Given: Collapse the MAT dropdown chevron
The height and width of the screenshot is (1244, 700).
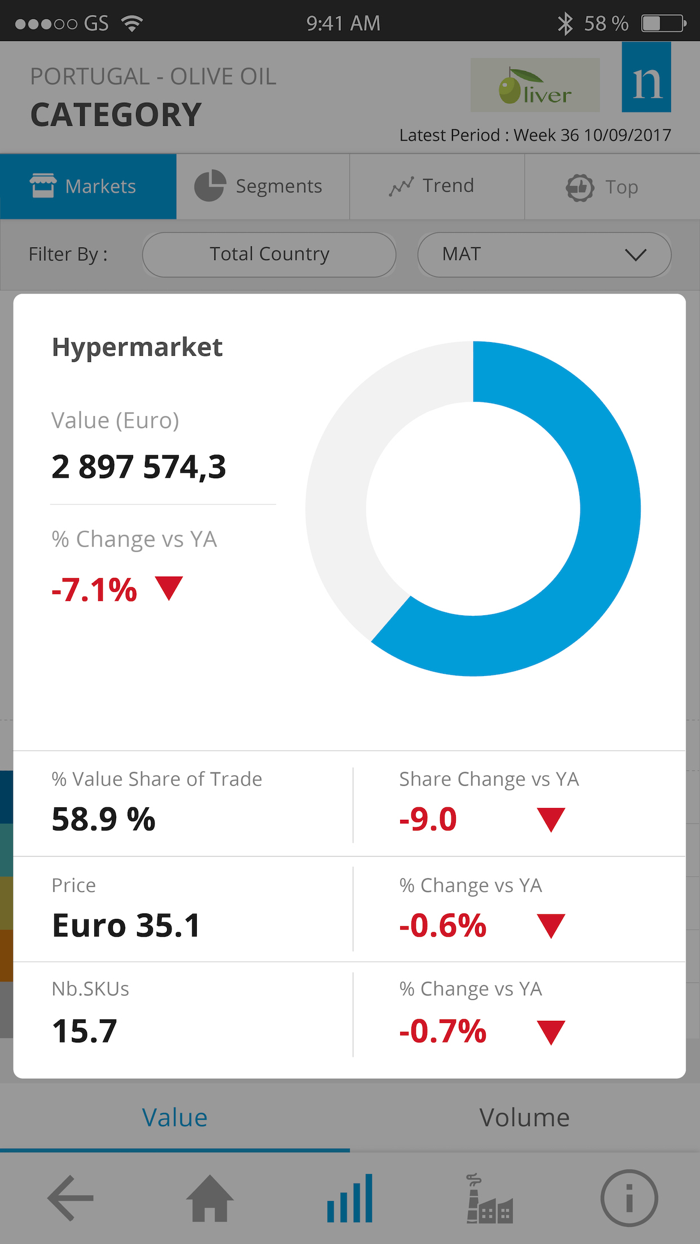Looking at the screenshot, I should (635, 256).
